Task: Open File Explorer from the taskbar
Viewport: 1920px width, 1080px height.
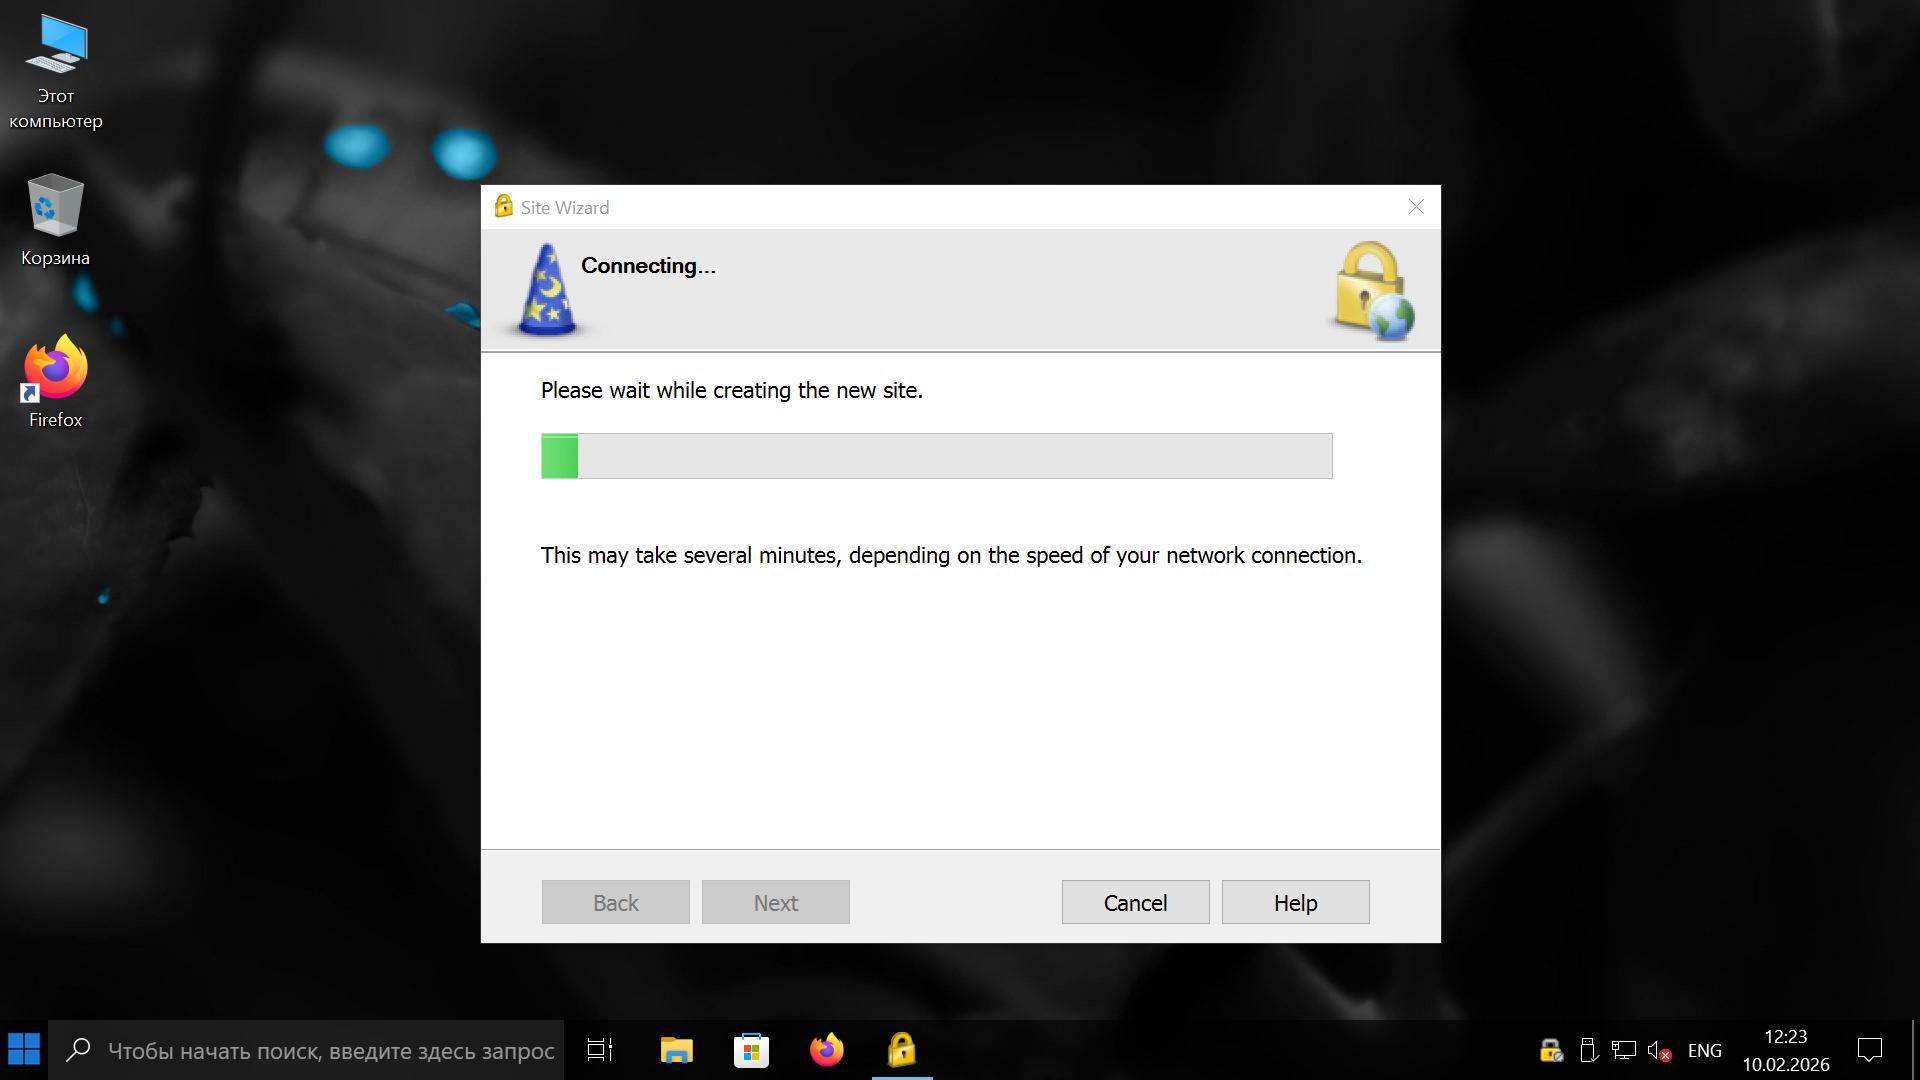Action: coord(676,1050)
